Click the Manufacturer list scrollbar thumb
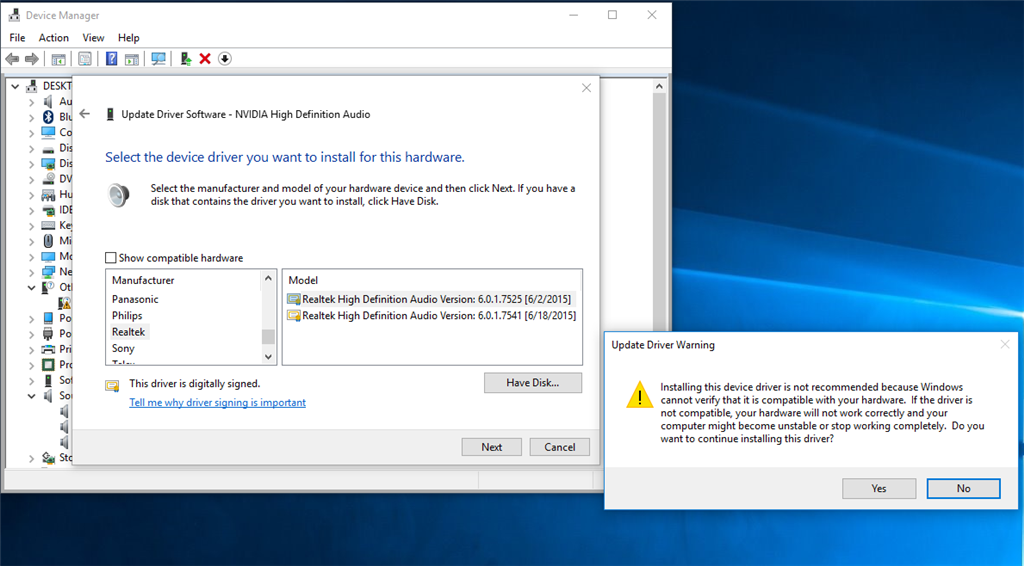 coord(268,336)
